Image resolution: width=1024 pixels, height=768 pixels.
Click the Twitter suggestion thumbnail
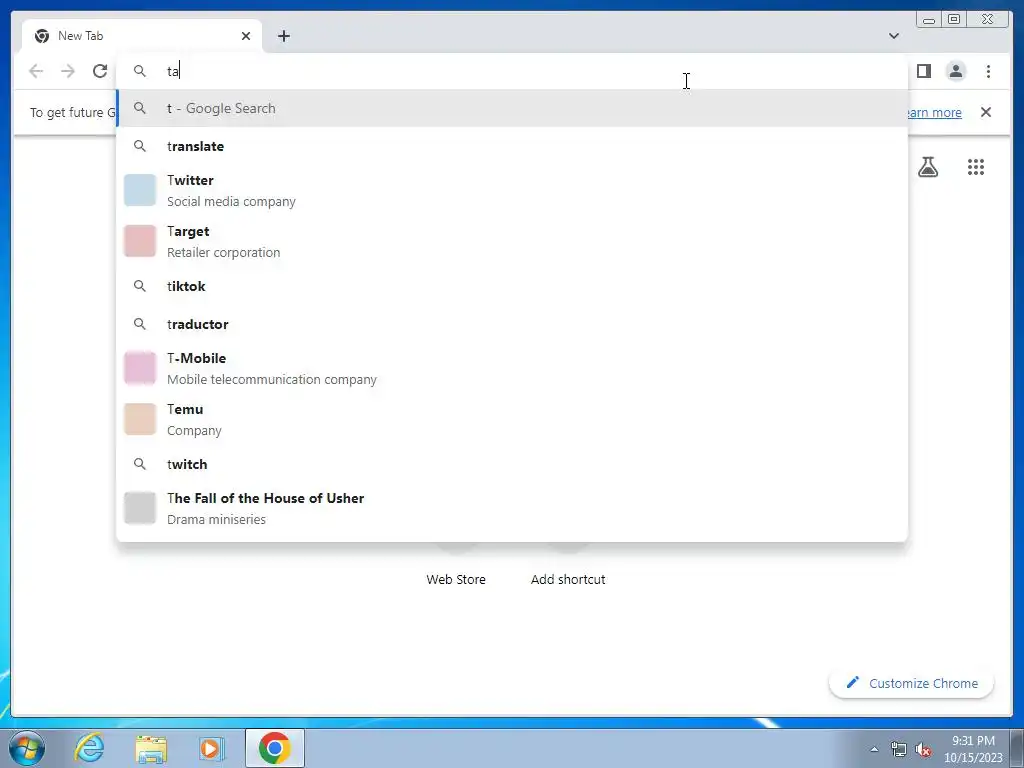[140, 191]
